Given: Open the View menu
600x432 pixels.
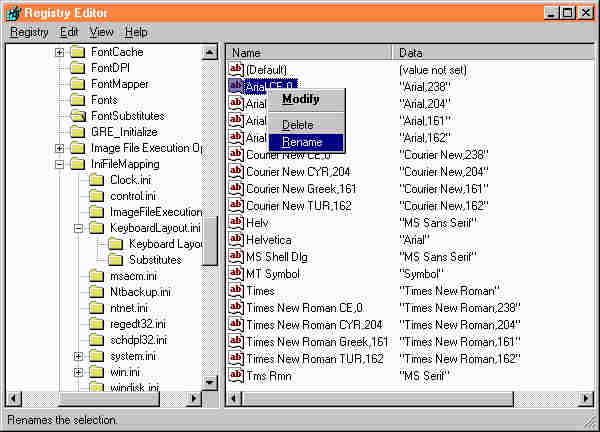Looking at the screenshot, I should tap(101, 32).
